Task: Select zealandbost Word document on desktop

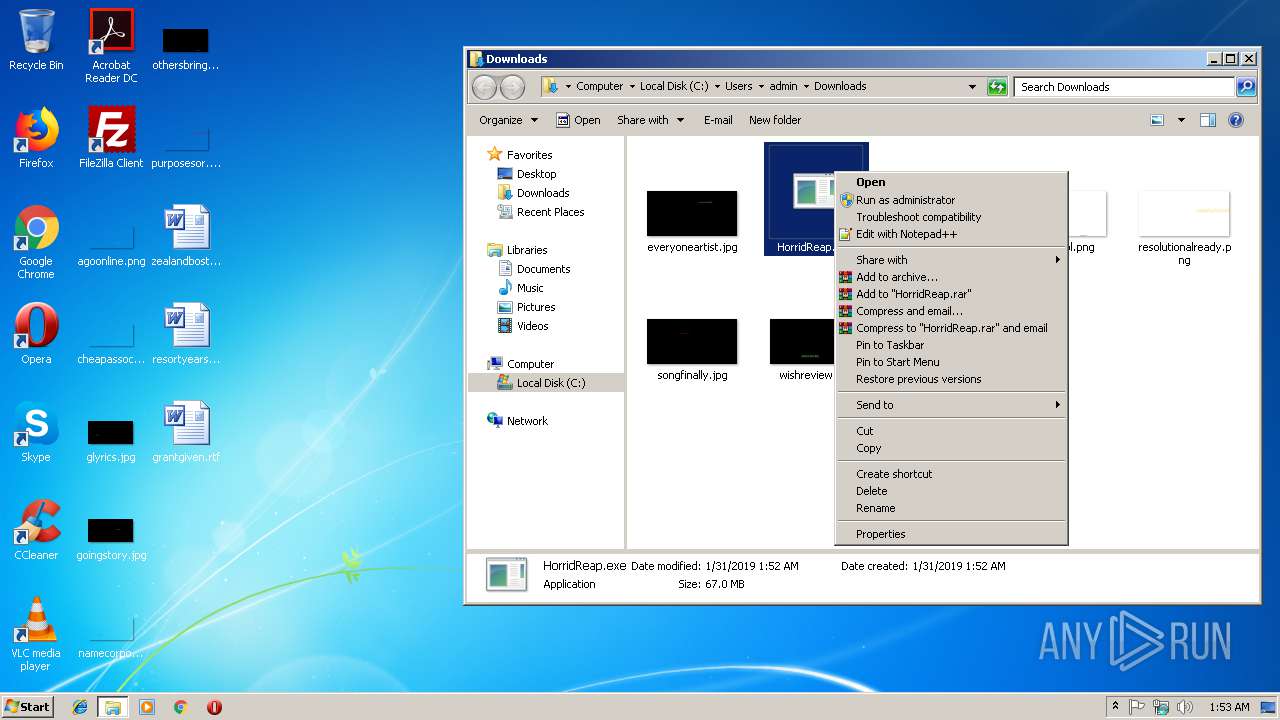Action: coord(186,236)
